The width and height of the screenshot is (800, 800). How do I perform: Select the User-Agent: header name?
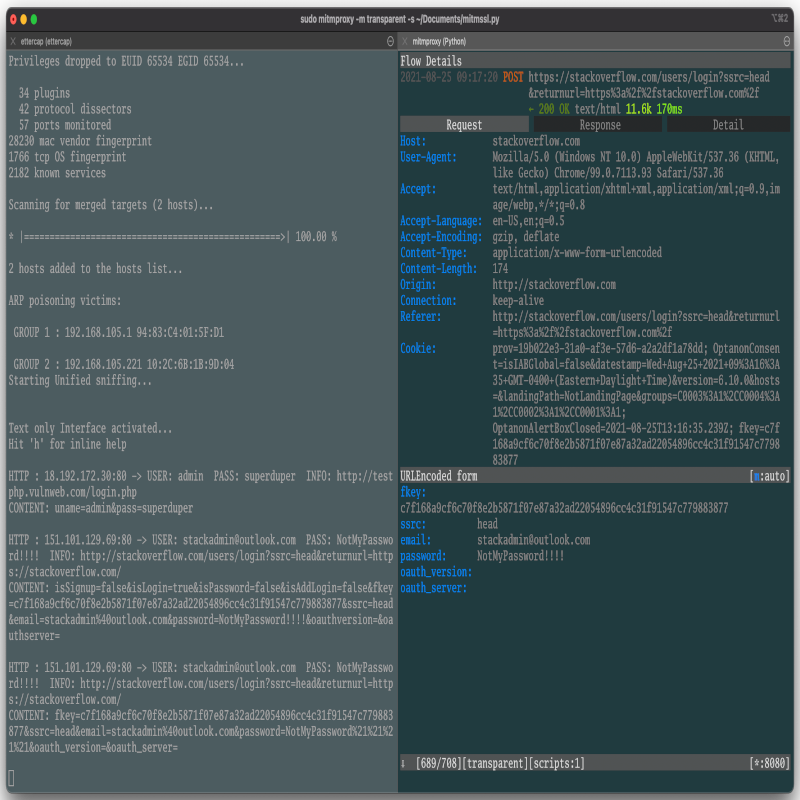(428, 157)
